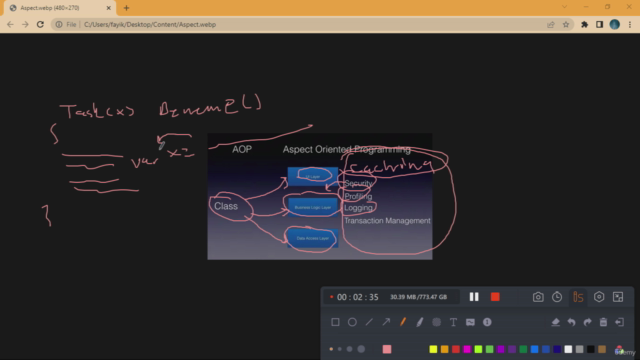Select the Rectangle drawing tool
Screen dimensions: 640x360
coord(335,322)
